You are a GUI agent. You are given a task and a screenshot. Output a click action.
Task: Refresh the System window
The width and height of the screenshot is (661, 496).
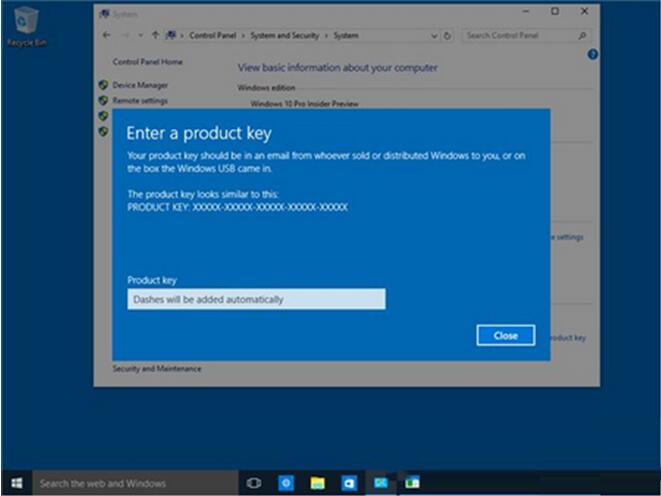pos(447,36)
